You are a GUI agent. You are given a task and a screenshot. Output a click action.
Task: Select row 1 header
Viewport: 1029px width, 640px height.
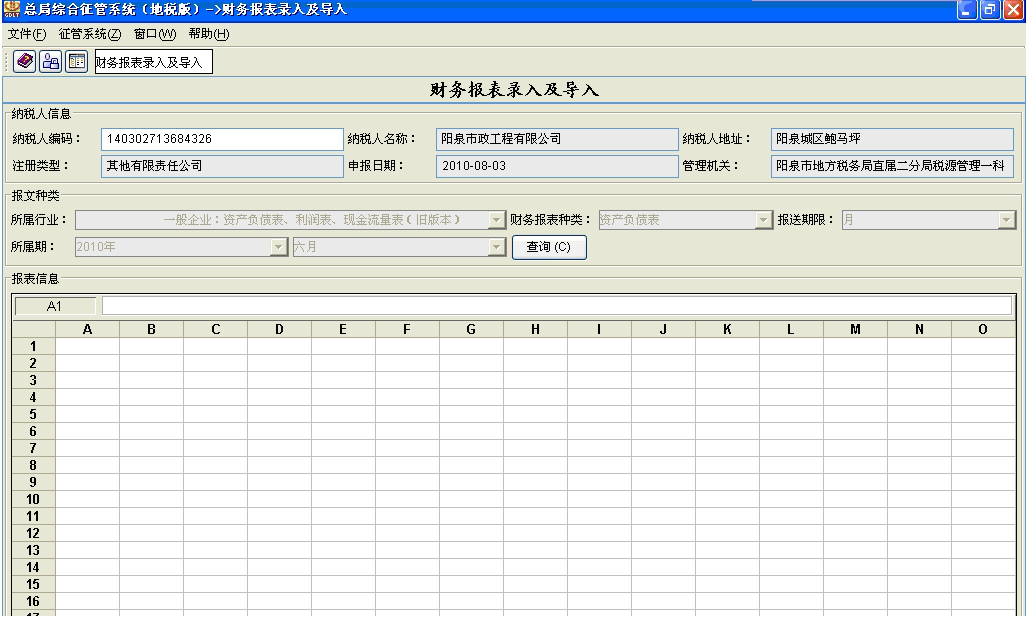click(x=33, y=346)
